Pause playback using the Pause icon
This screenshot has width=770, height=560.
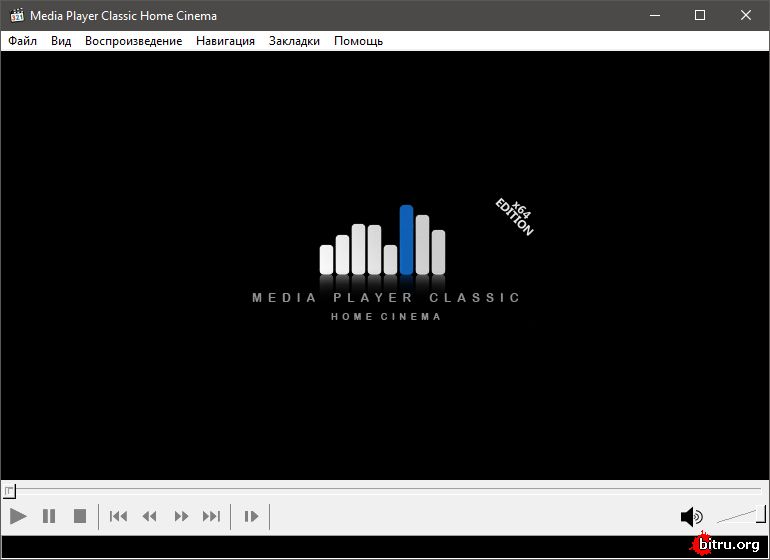click(x=49, y=516)
